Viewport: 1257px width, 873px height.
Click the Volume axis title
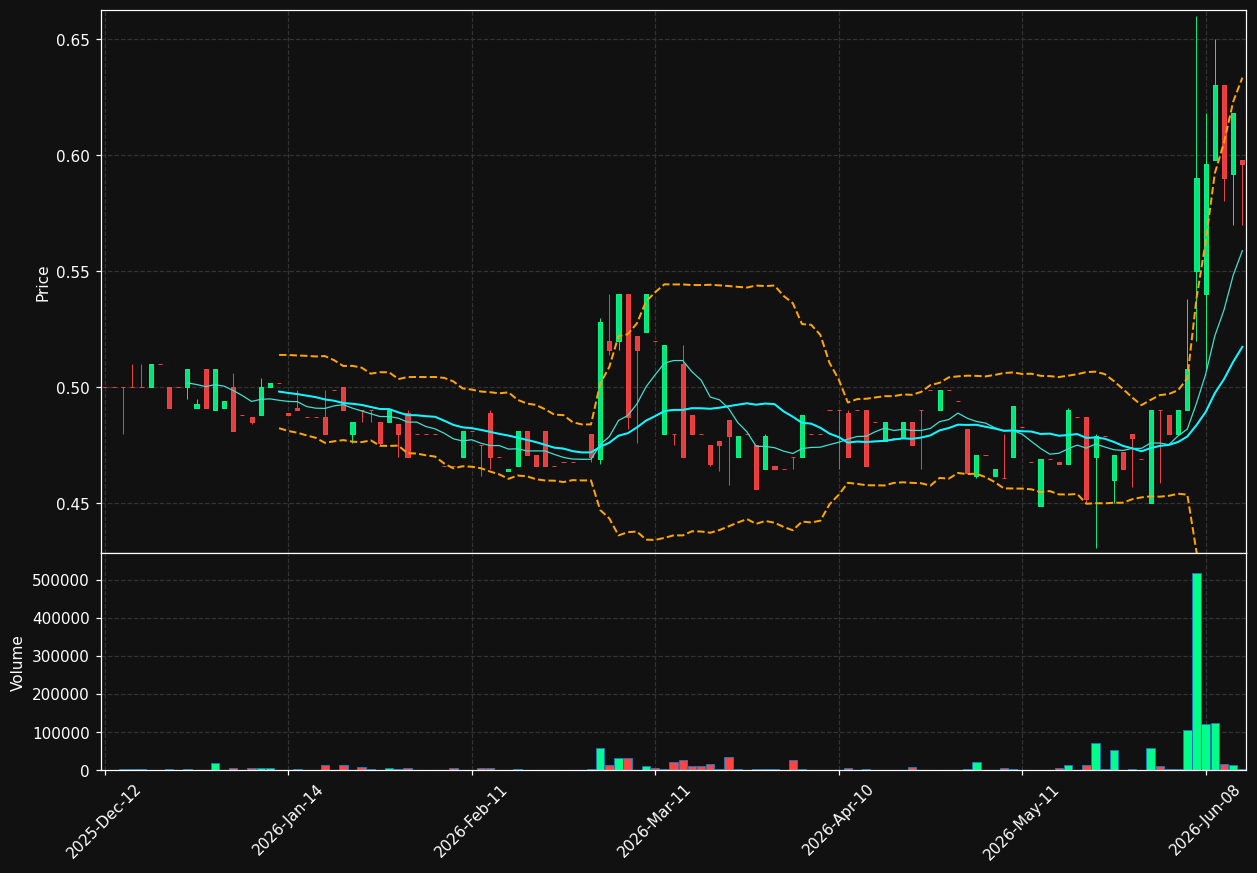point(18,663)
